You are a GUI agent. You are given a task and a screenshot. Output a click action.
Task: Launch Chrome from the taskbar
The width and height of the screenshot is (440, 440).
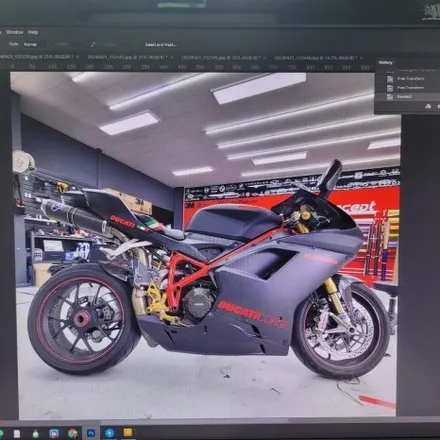coord(73,433)
